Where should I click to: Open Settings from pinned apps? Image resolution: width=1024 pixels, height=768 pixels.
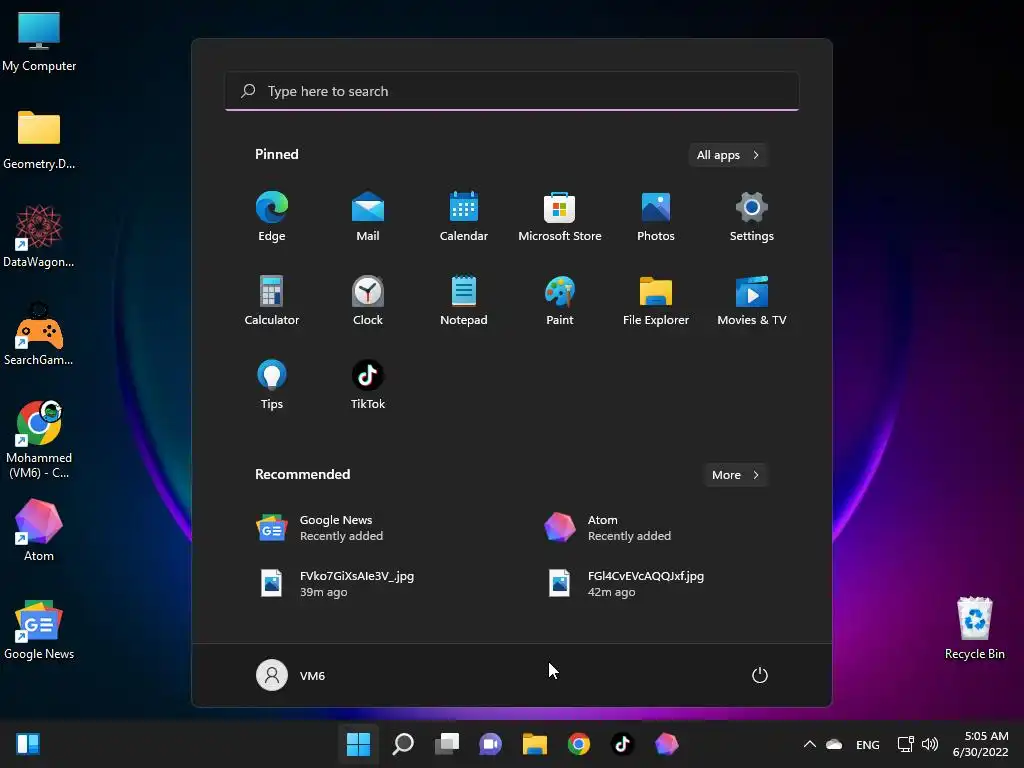(752, 216)
